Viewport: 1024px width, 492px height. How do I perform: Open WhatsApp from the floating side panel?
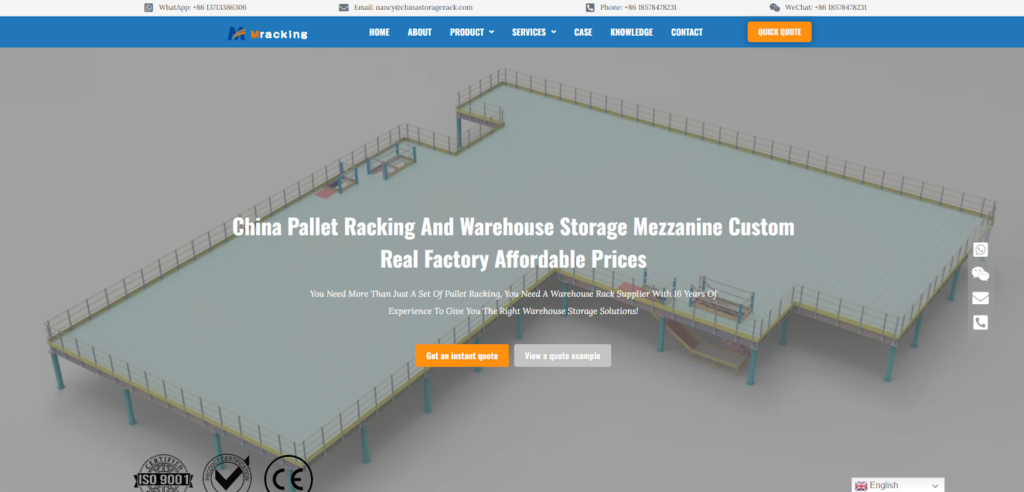[x=980, y=250]
